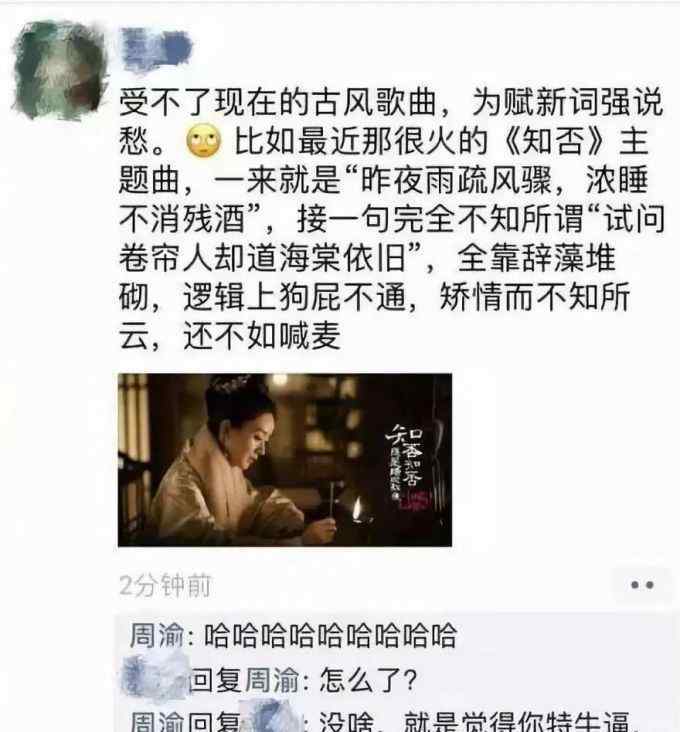
Task: Tap the 2分钟前 timestamp
Action: [x=166, y=585]
